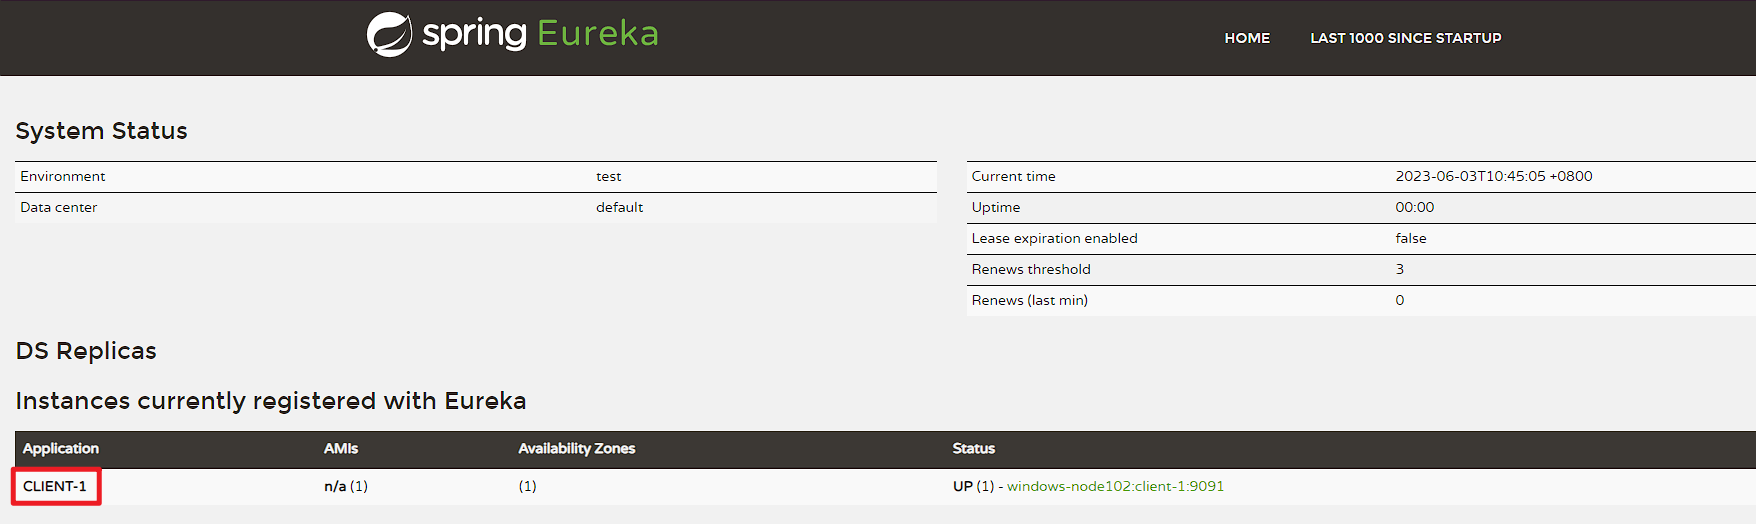Screen dimensions: 1756x524
Task: Click the Uptime value 00:00
Action: click(x=1414, y=207)
